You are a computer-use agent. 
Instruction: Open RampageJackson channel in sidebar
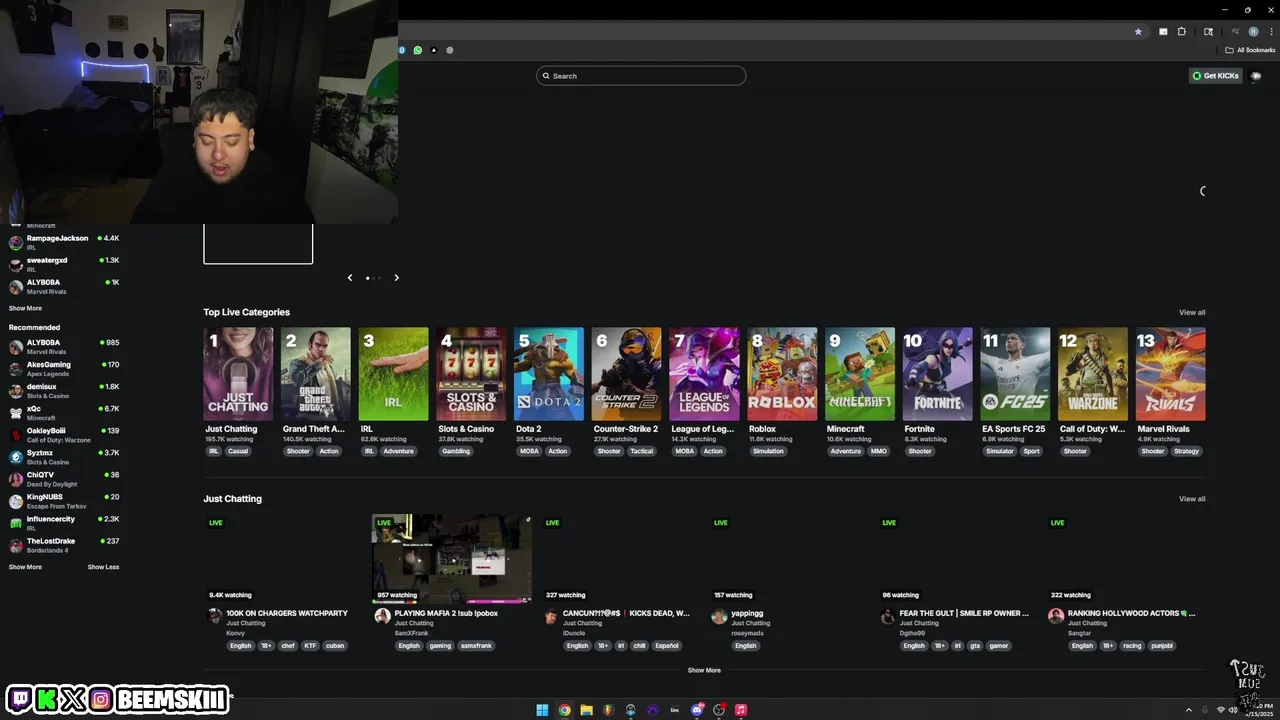(64, 242)
